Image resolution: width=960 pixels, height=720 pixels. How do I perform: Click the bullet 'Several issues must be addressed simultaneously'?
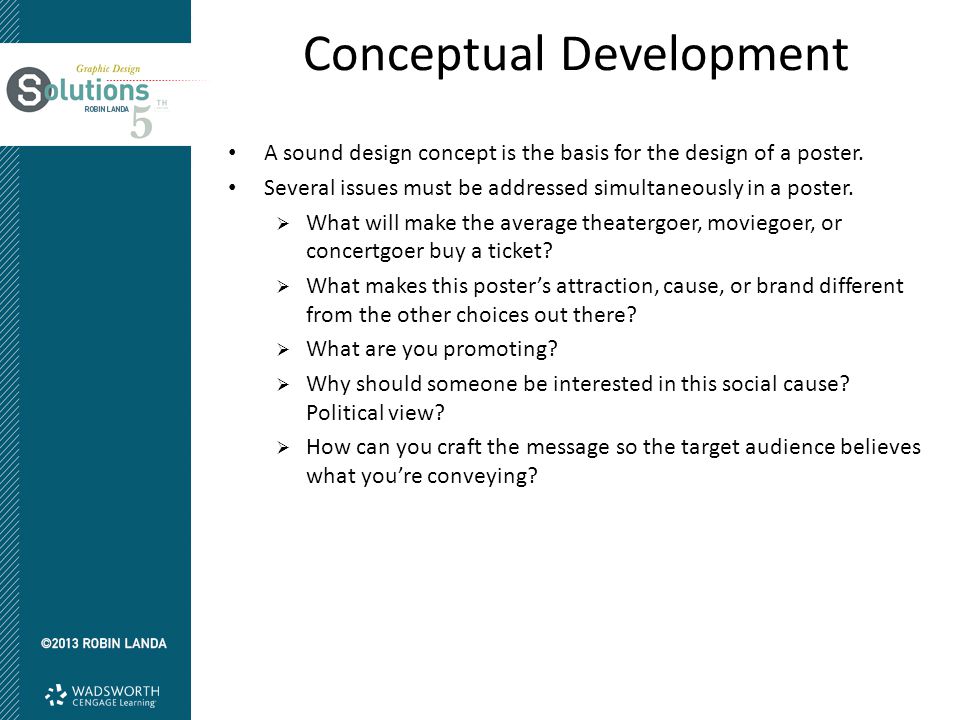click(x=558, y=188)
